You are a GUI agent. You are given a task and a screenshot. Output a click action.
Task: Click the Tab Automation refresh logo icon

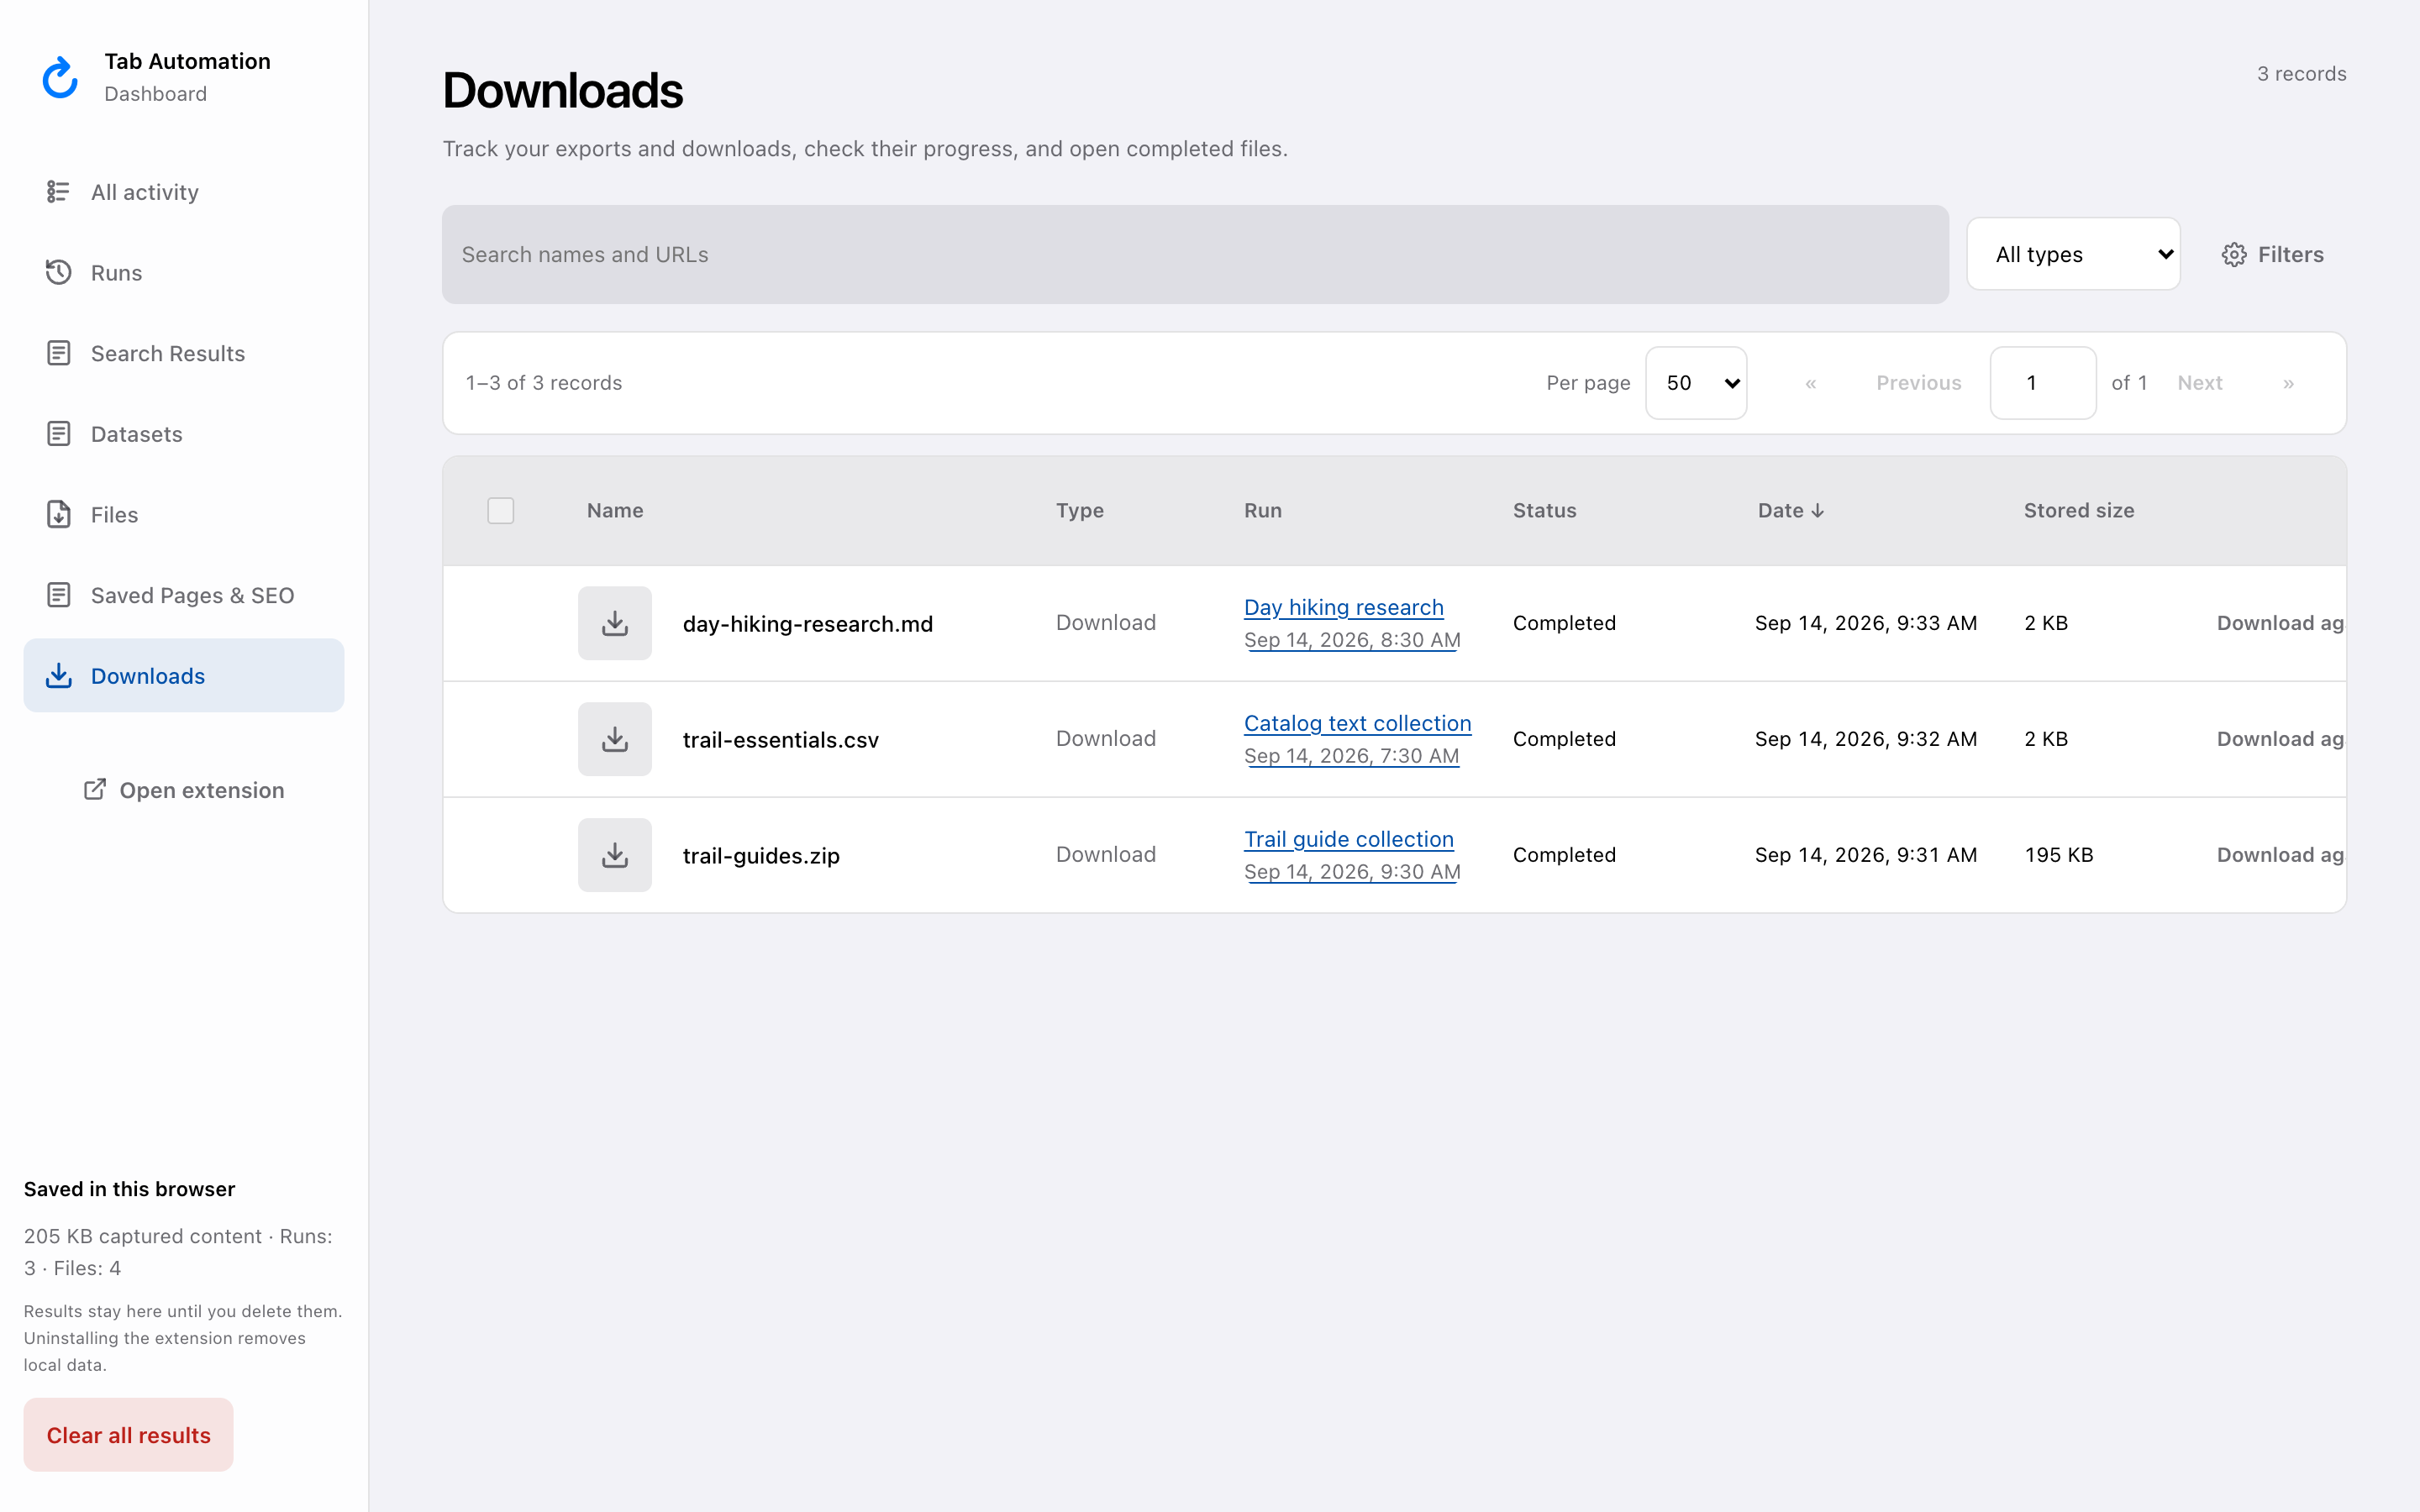pos(60,77)
